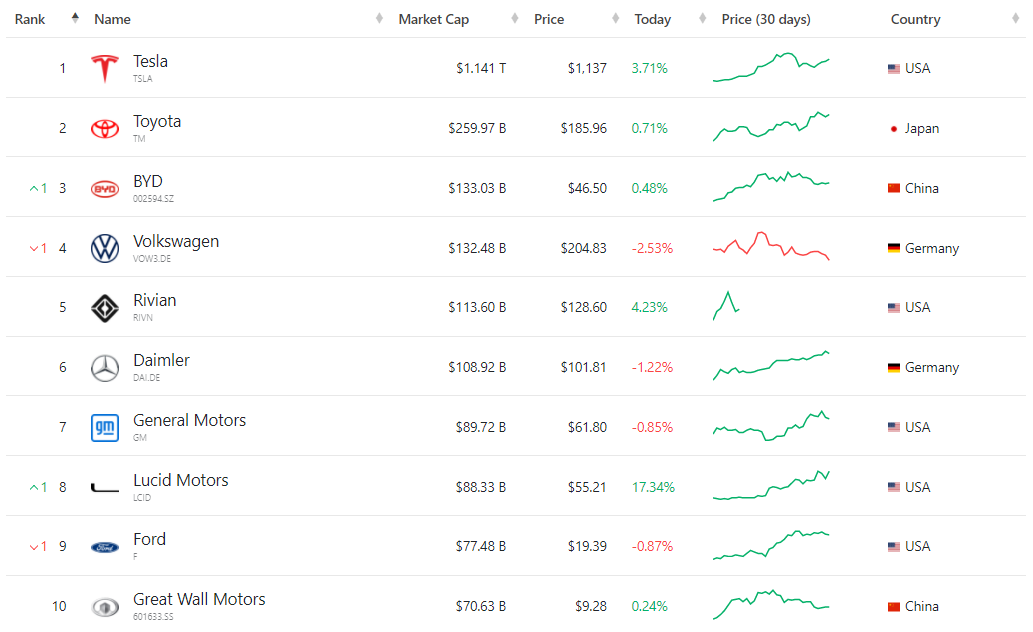Click Ford's $77.48 B market cap
The height and width of the screenshot is (632, 1033).
(x=481, y=547)
